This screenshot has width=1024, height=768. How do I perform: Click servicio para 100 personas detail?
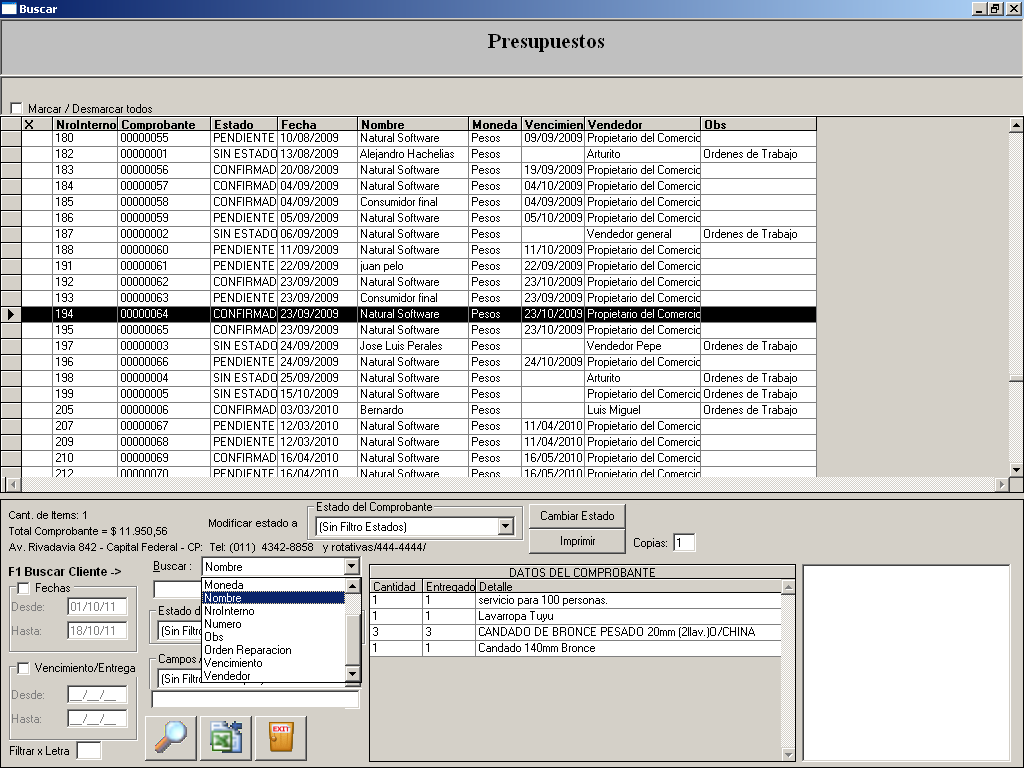575,600
